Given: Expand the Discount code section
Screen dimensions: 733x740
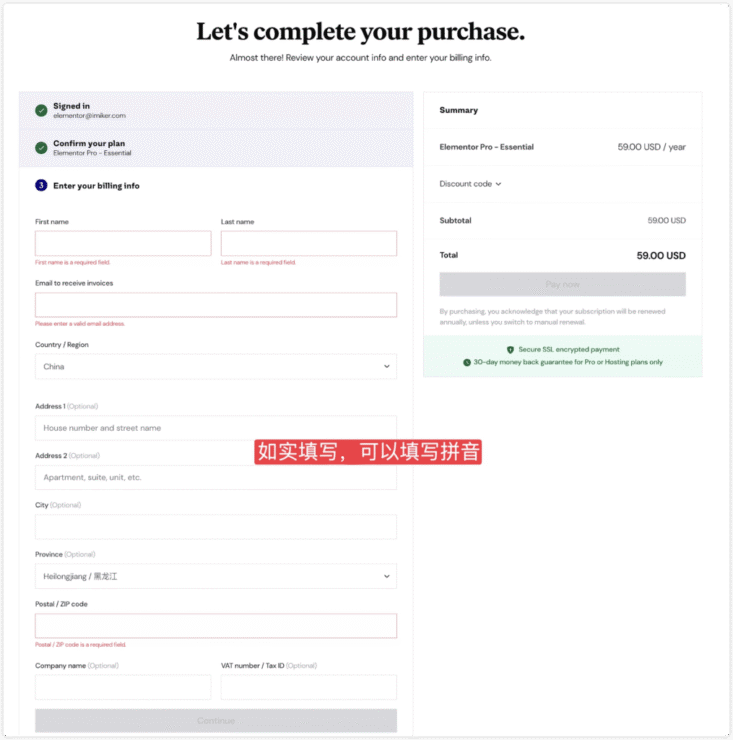Looking at the screenshot, I should tap(470, 184).
